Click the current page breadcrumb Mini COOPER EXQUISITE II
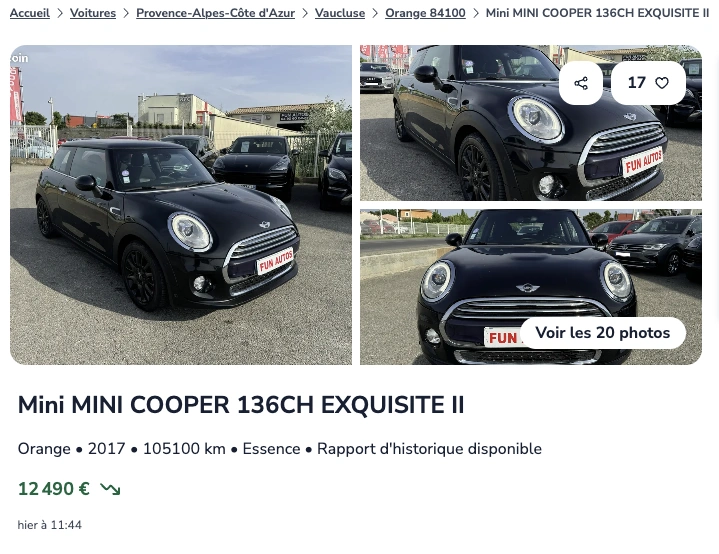 pyautogui.click(x=597, y=13)
